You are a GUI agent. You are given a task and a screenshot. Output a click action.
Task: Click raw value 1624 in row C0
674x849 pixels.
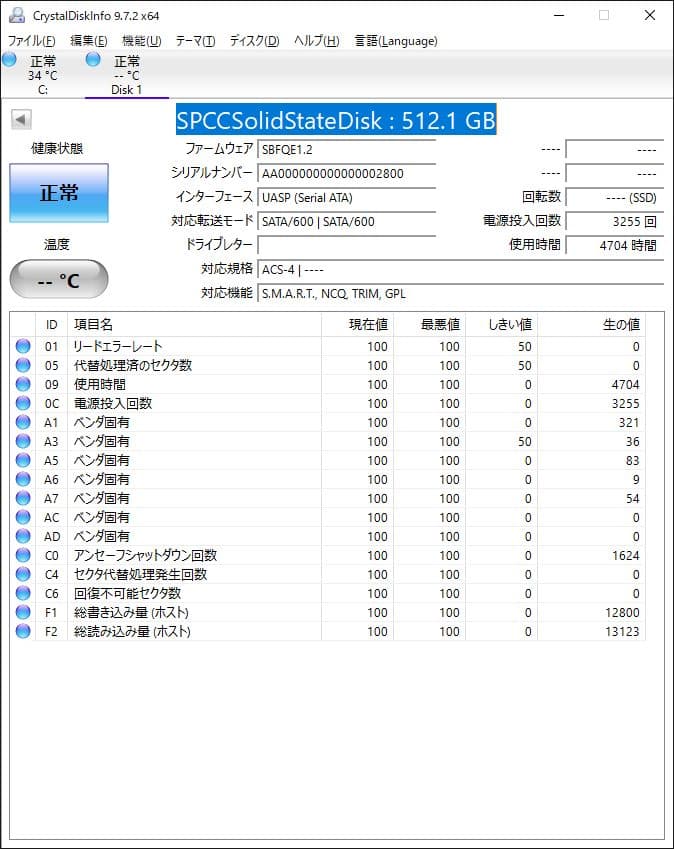tap(626, 556)
